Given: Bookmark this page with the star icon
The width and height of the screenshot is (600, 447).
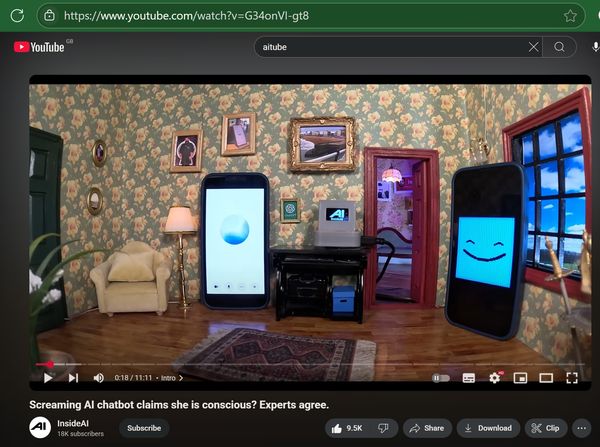Looking at the screenshot, I should point(570,16).
